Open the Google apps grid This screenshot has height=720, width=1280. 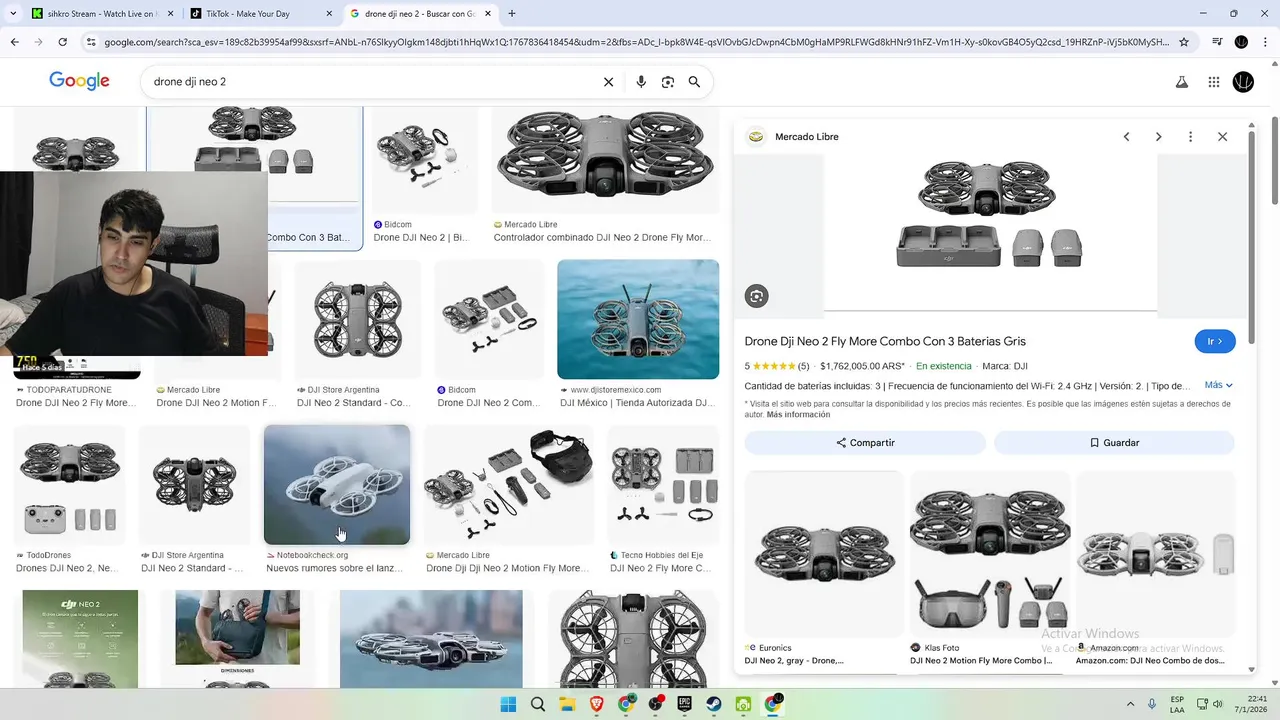[x=1214, y=82]
